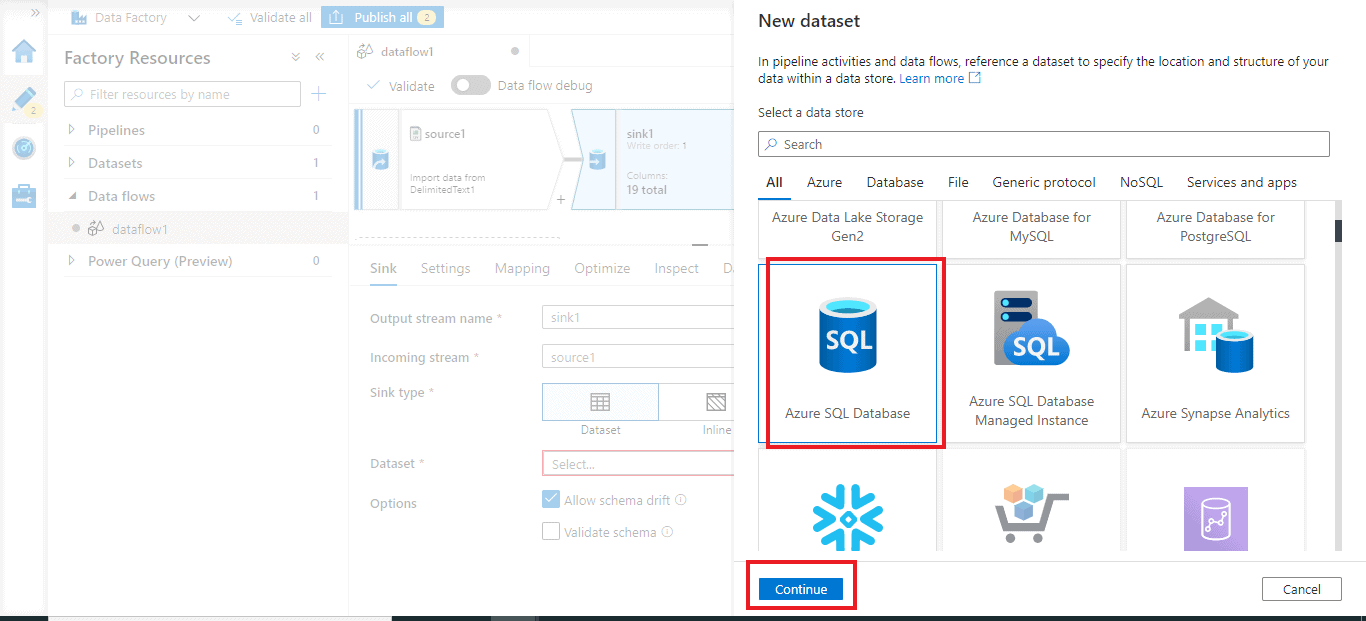Select the purple database data store tile

tap(1215, 500)
